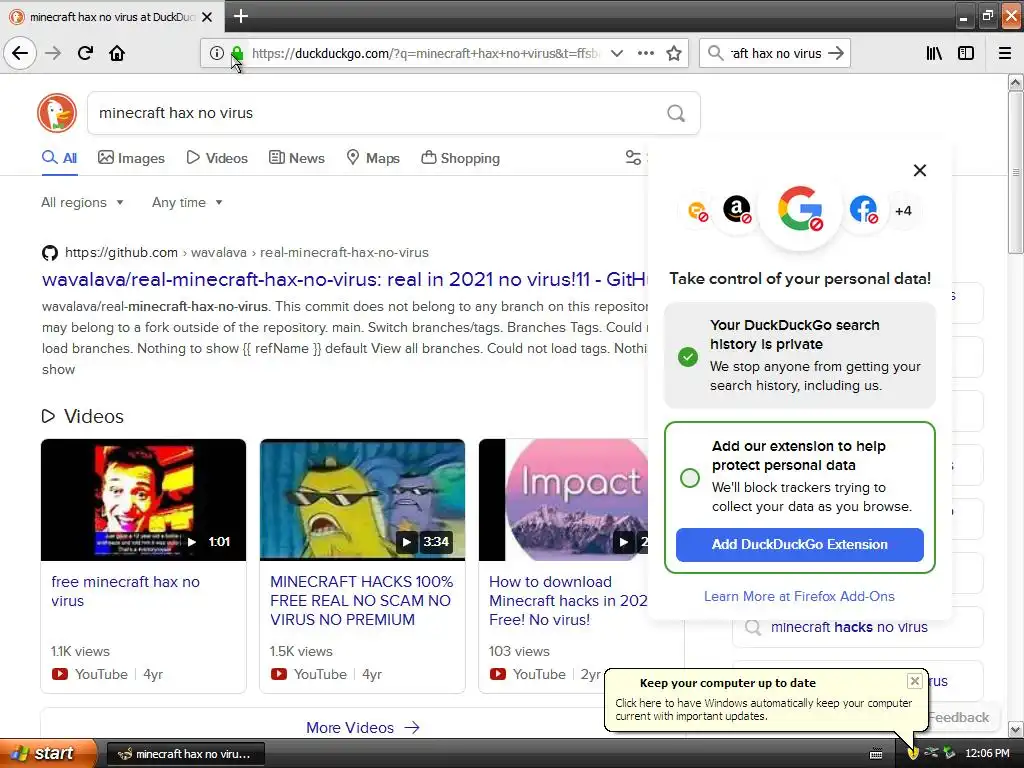Click the green padlock security icon
The image size is (1024, 768).
pos(237,53)
